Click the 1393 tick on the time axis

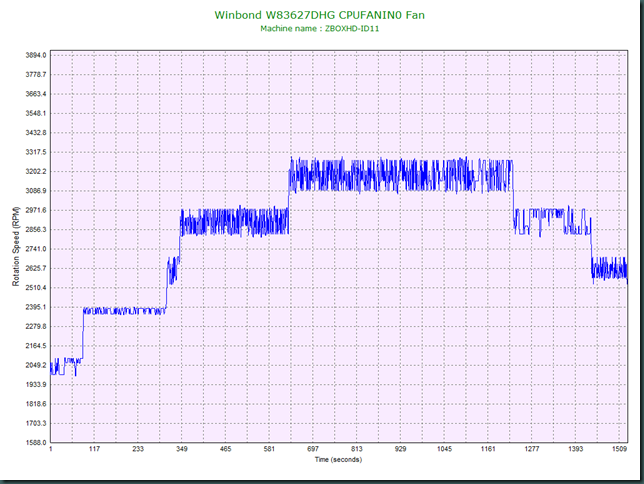575,449
